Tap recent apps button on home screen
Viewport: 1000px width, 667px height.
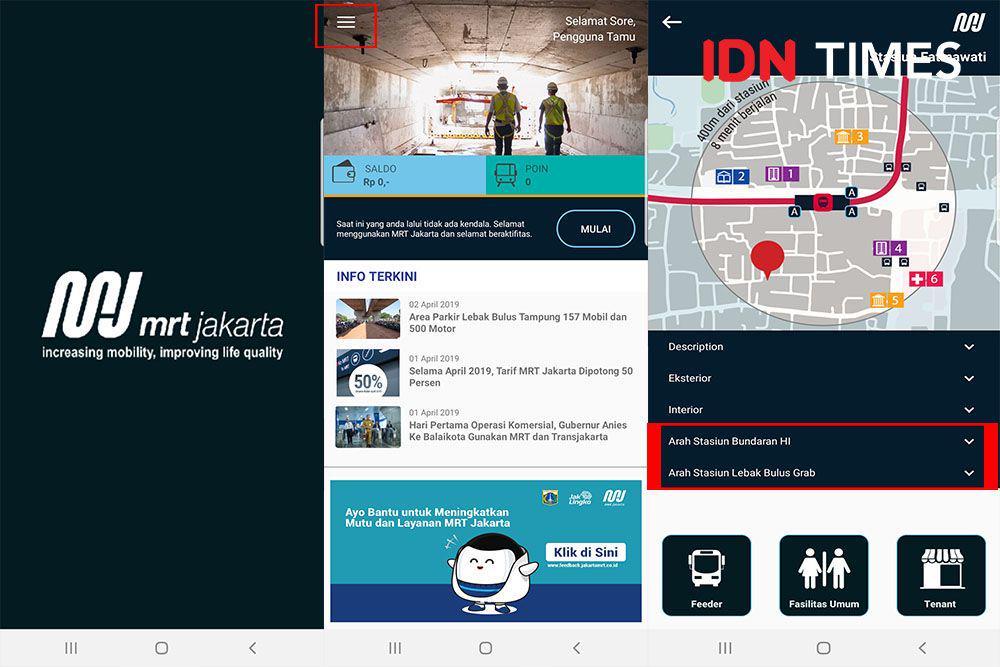[395, 648]
